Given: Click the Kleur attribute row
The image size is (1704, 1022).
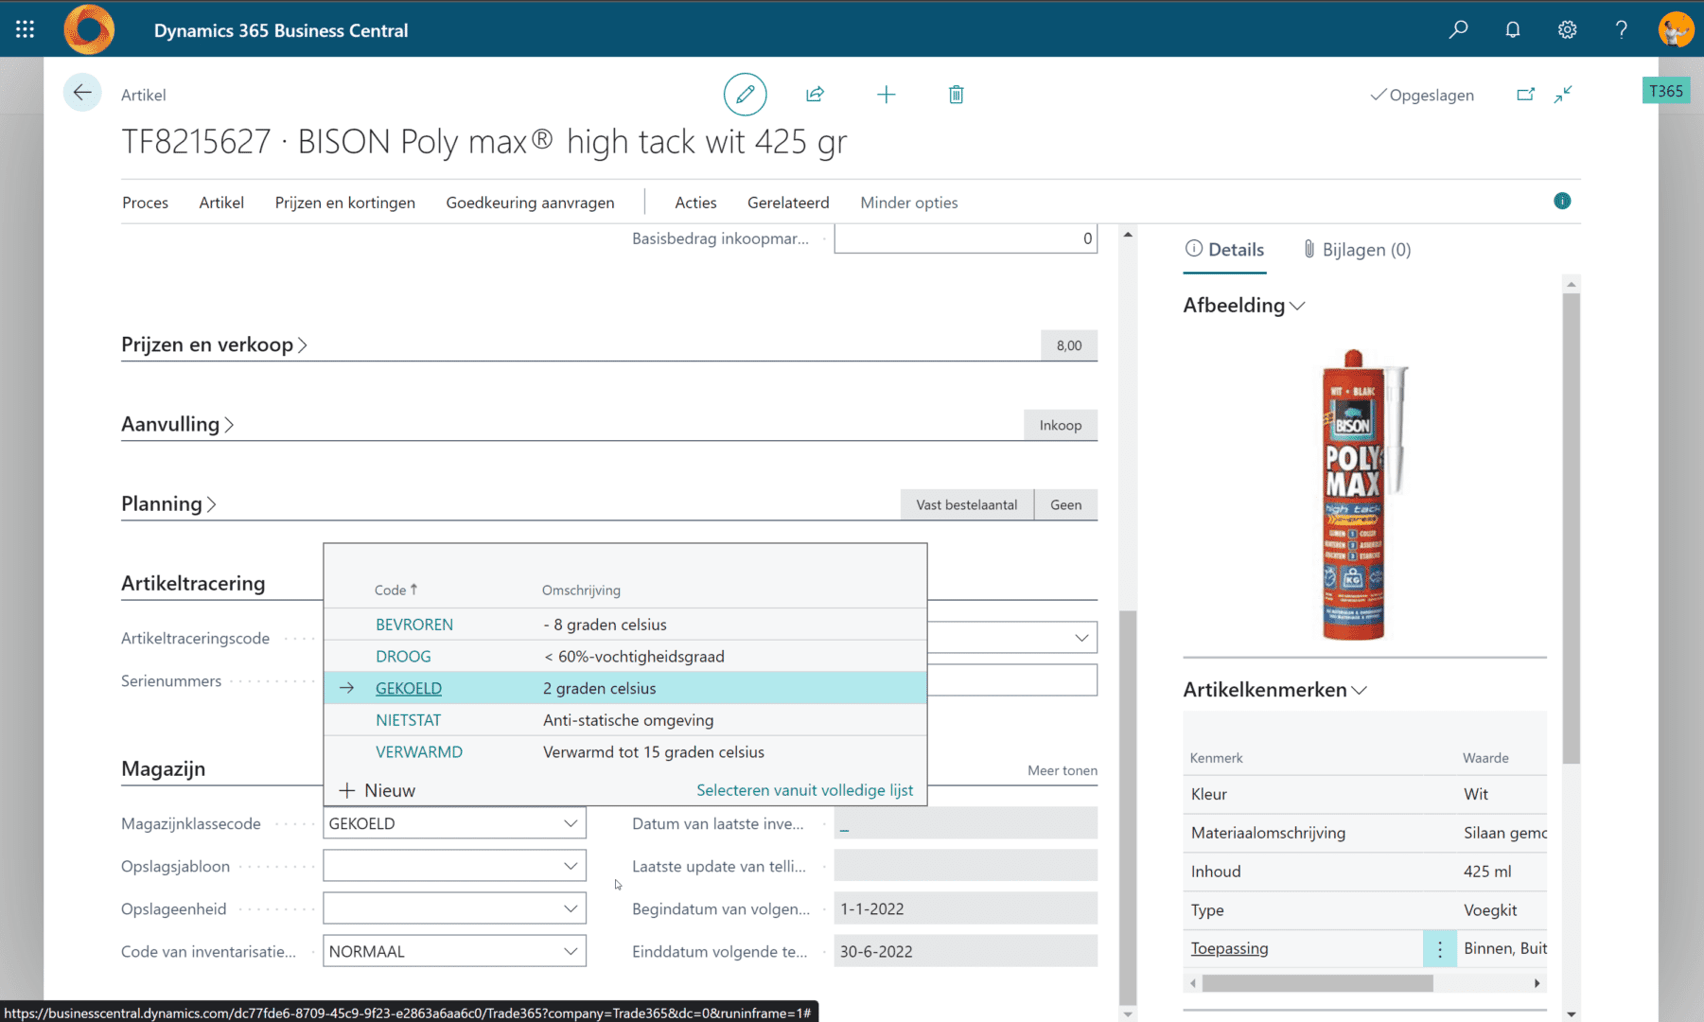Looking at the screenshot, I should pos(1365,794).
